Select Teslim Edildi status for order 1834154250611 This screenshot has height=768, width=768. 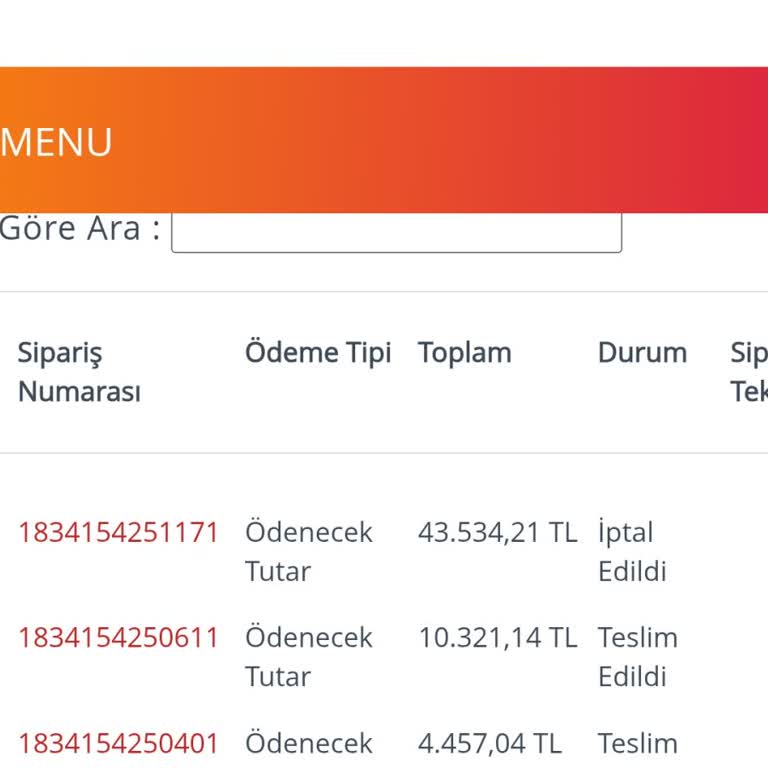tap(638, 657)
